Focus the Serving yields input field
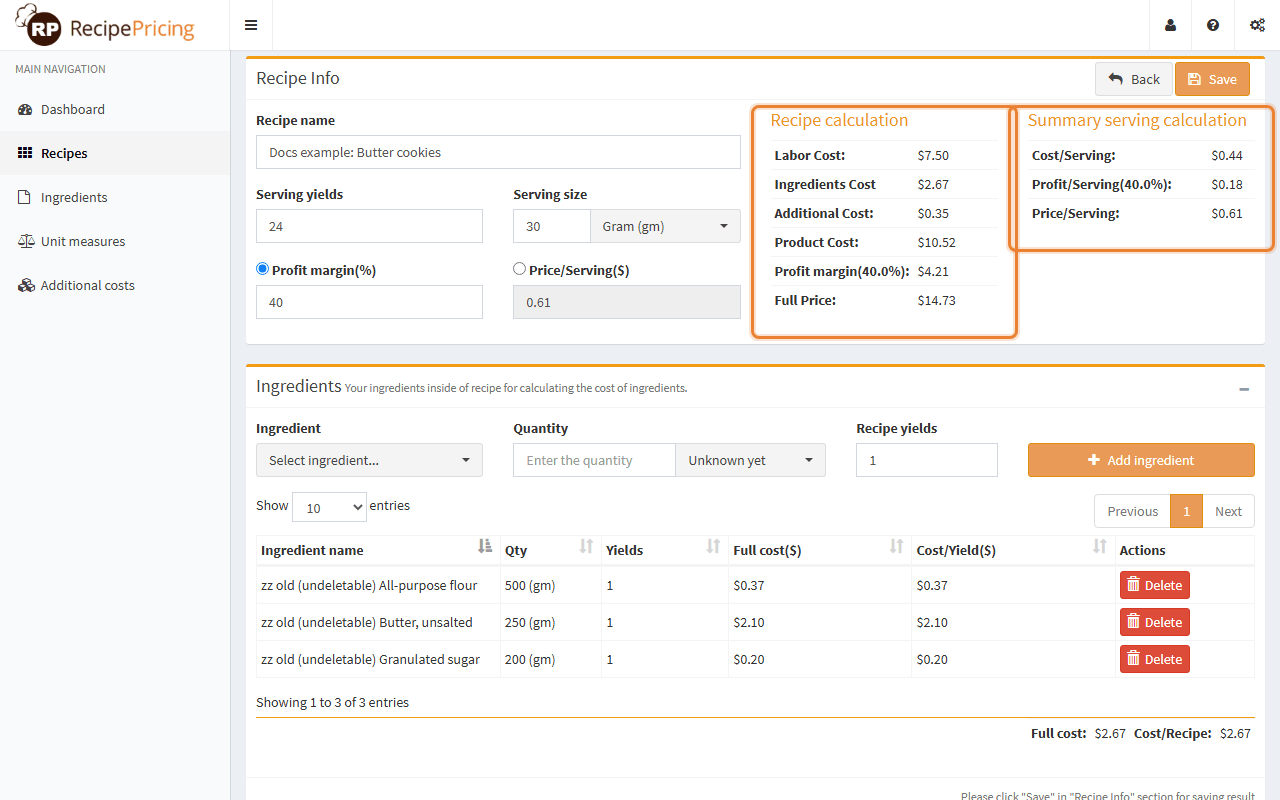Viewport: 1280px width, 800px height. [x=369, y=226]
